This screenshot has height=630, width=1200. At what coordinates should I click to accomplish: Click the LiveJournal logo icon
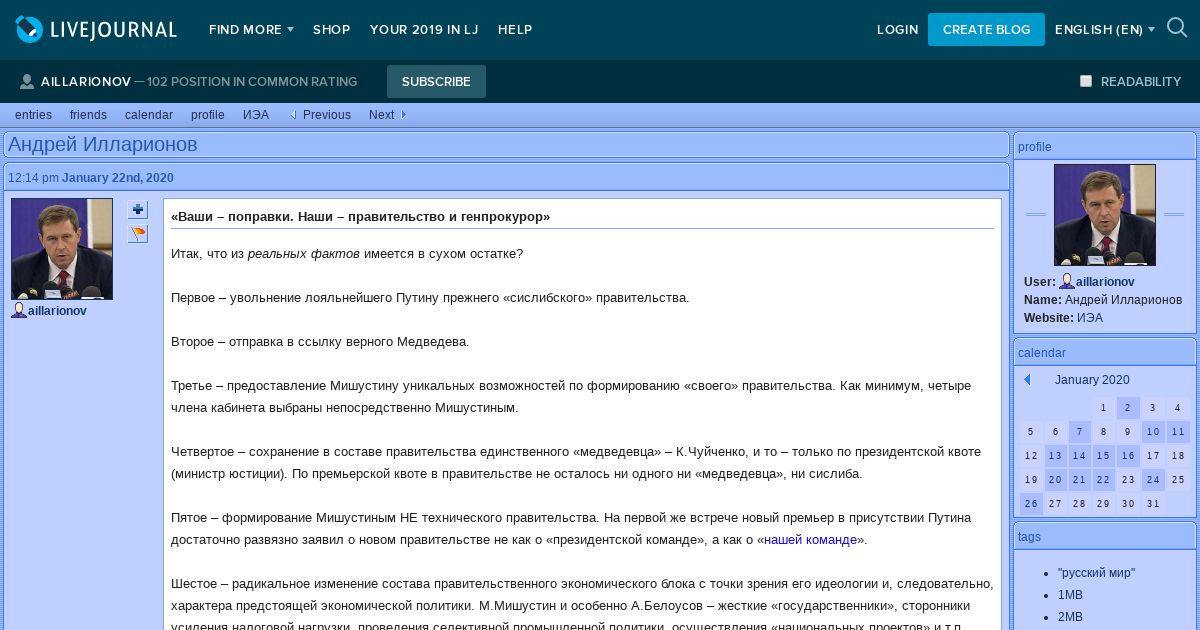[x=30, y=30]
